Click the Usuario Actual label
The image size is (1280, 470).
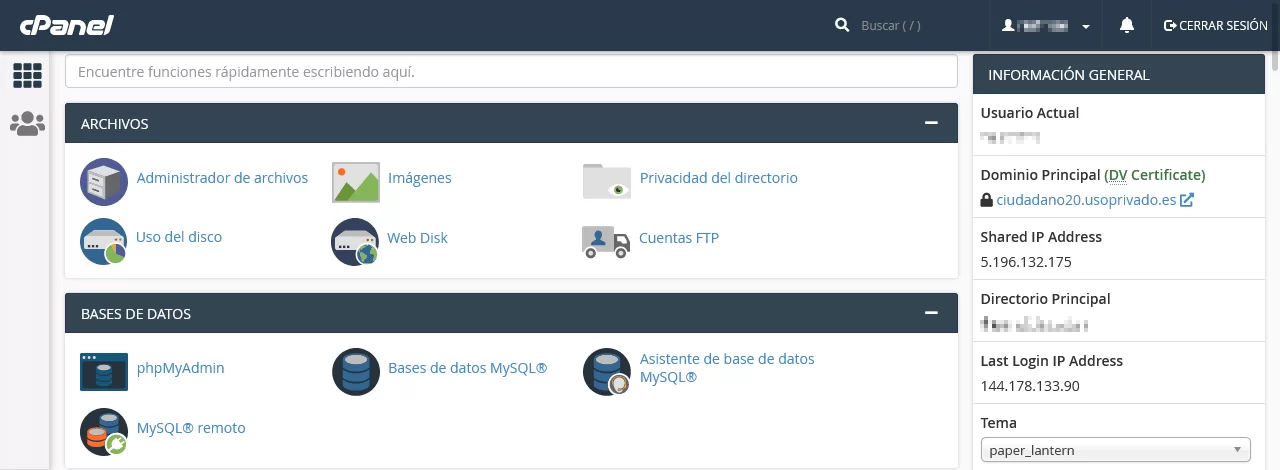tap(1030, 113)
